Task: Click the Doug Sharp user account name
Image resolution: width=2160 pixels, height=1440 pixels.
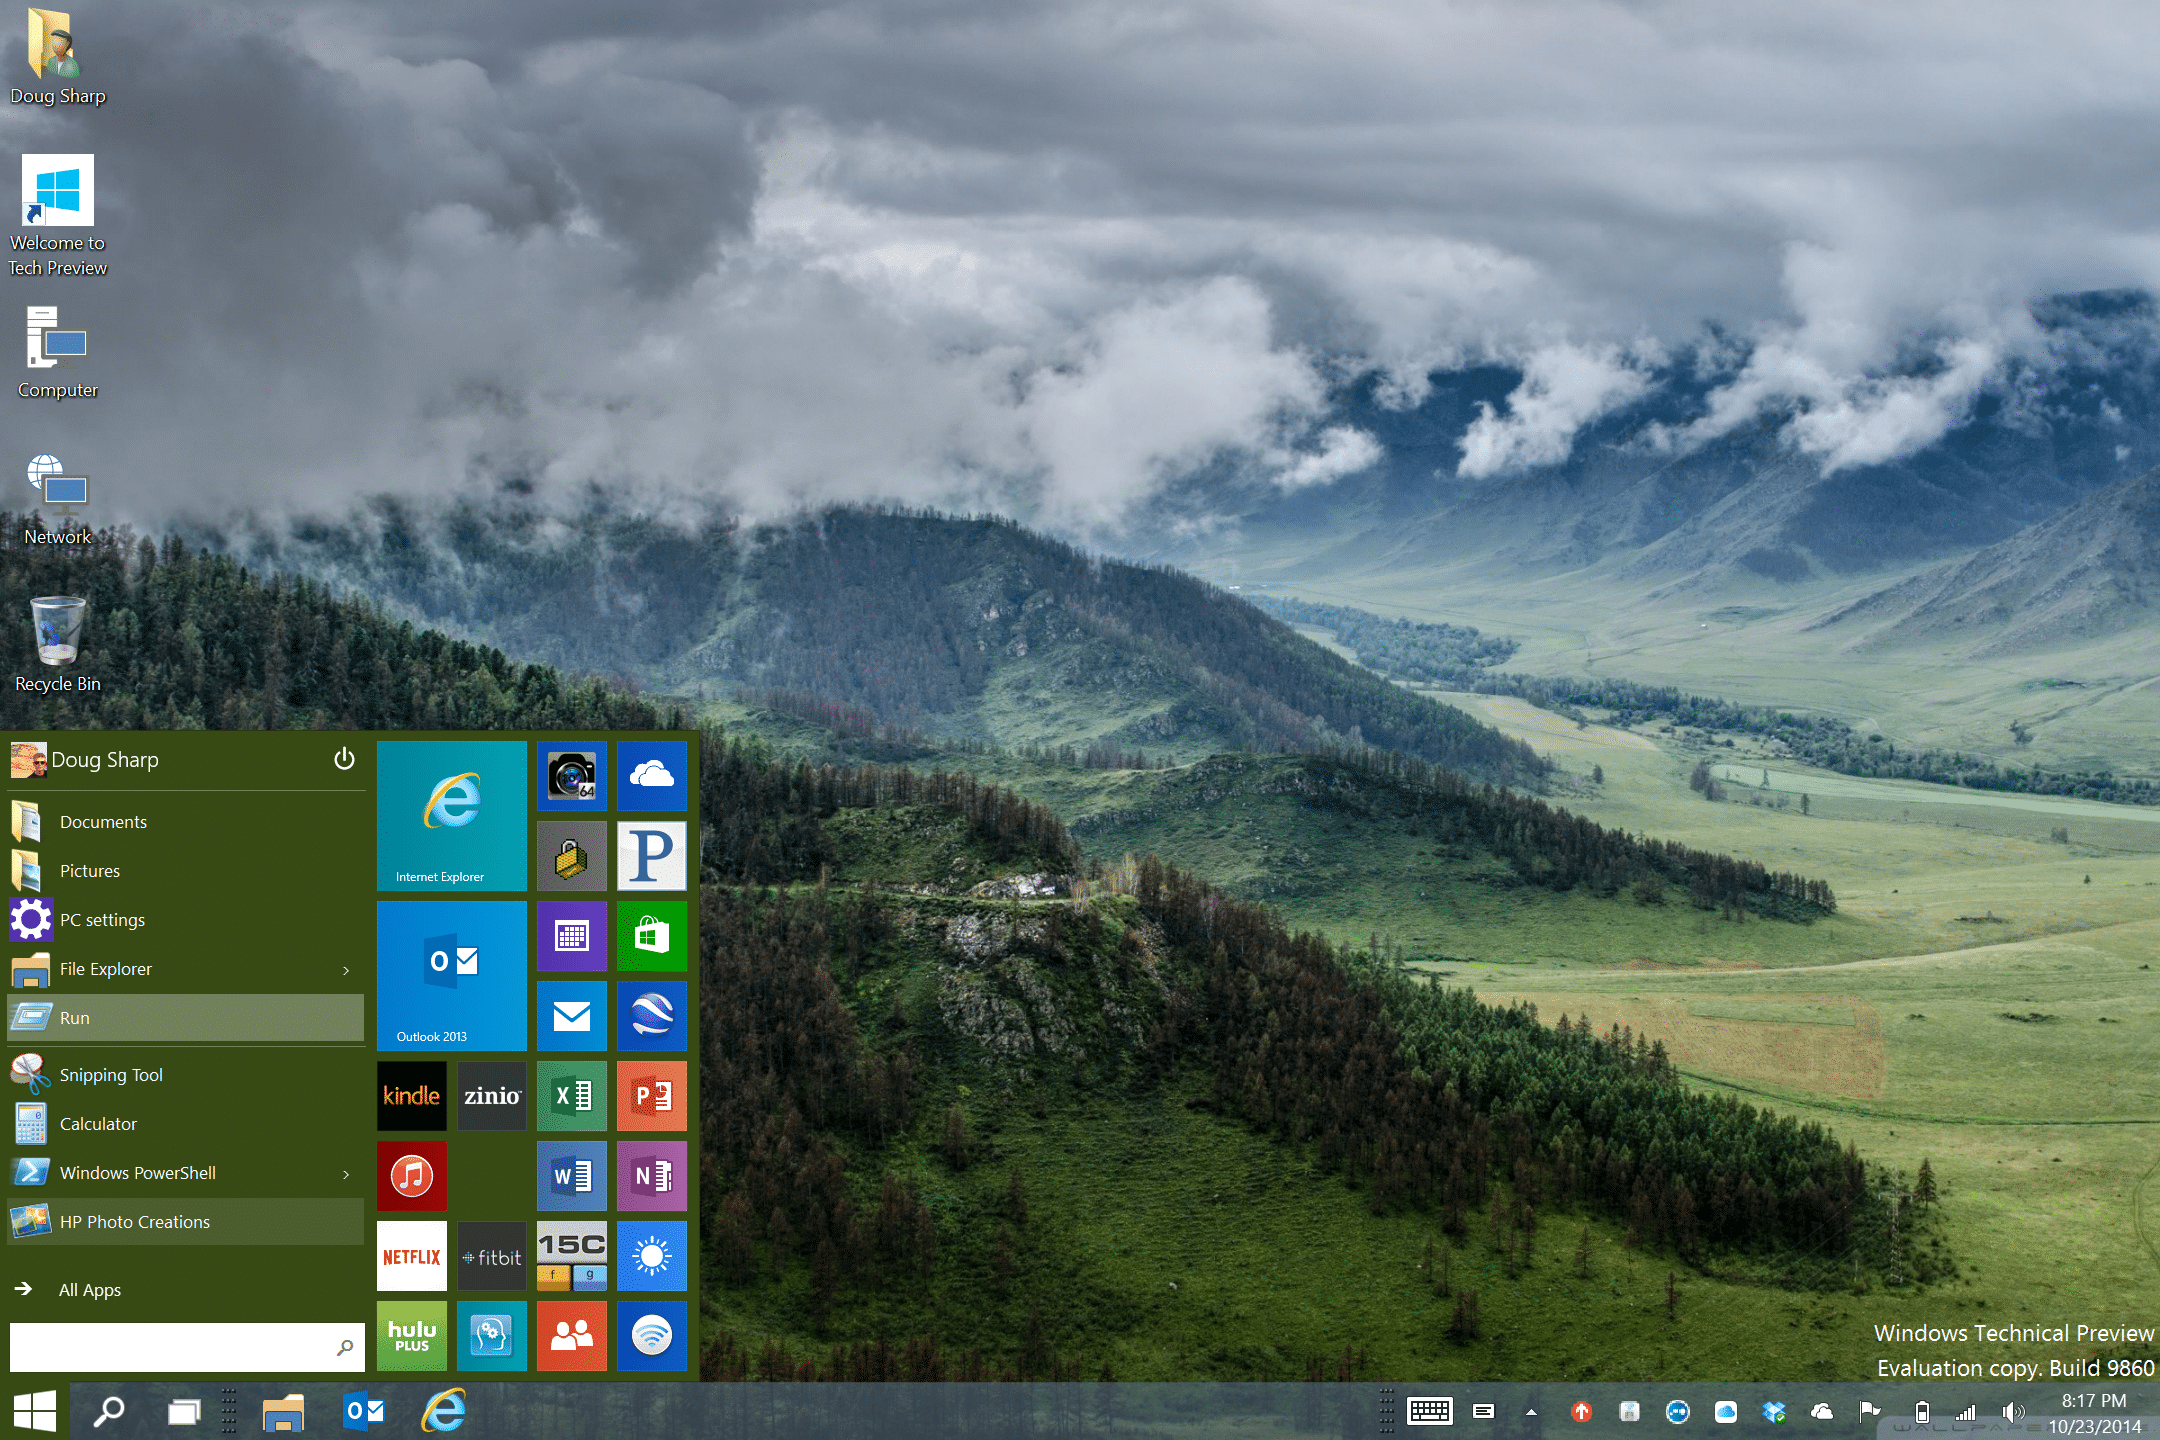Action: (x=105, y=760)
